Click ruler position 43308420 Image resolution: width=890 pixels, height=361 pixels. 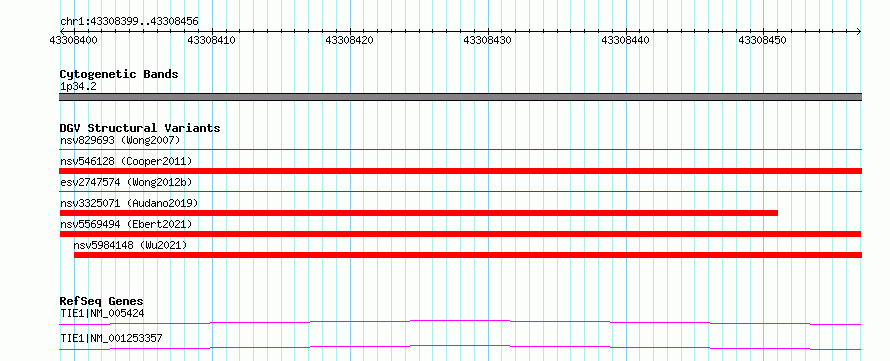350,40
